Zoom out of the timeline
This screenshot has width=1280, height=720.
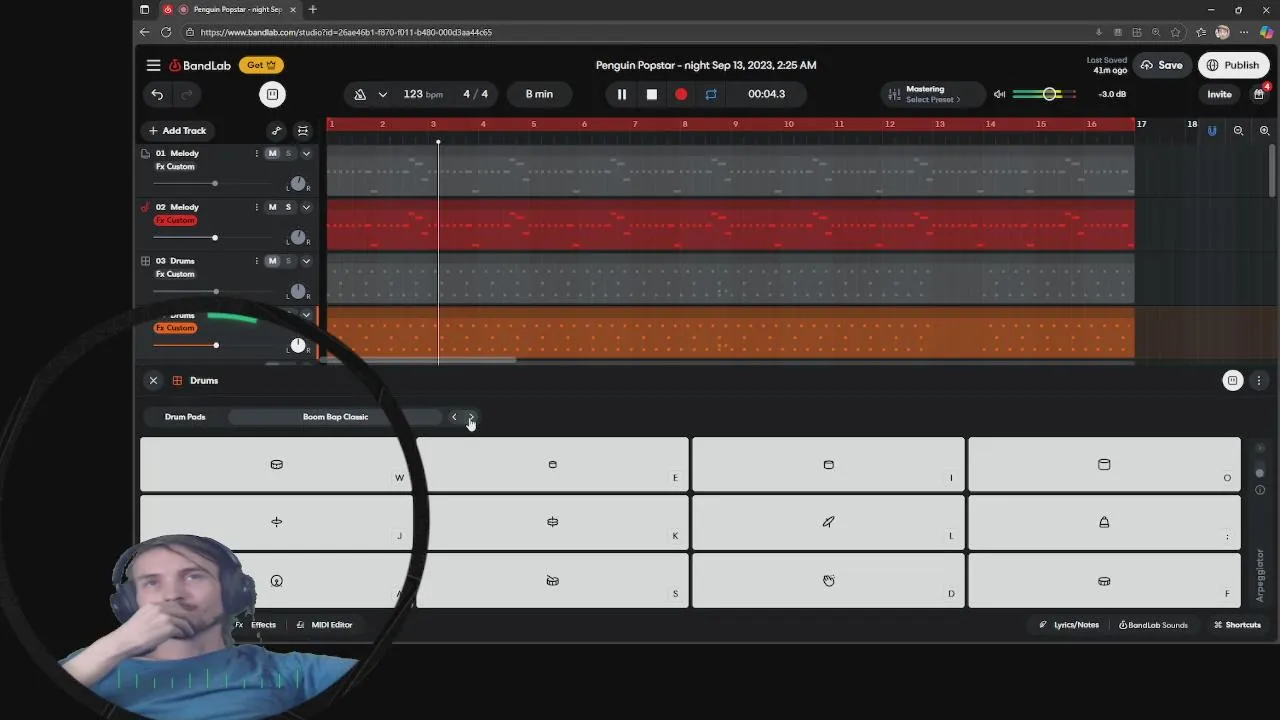click(x=1238, y=130)
